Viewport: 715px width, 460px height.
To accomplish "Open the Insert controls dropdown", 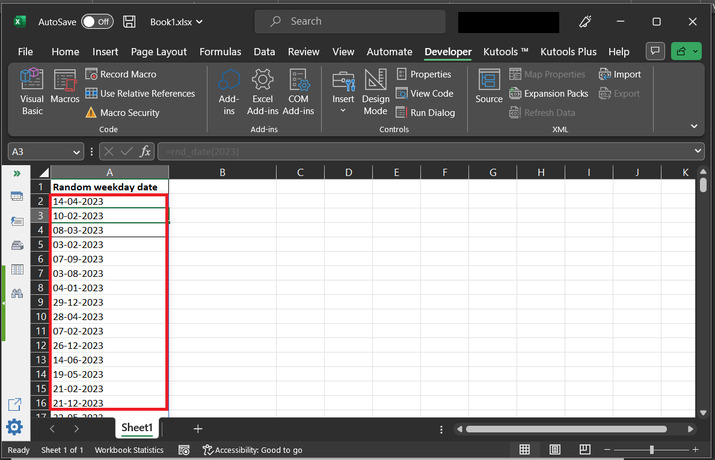I will pyautogui.click(x=343, y=110).
